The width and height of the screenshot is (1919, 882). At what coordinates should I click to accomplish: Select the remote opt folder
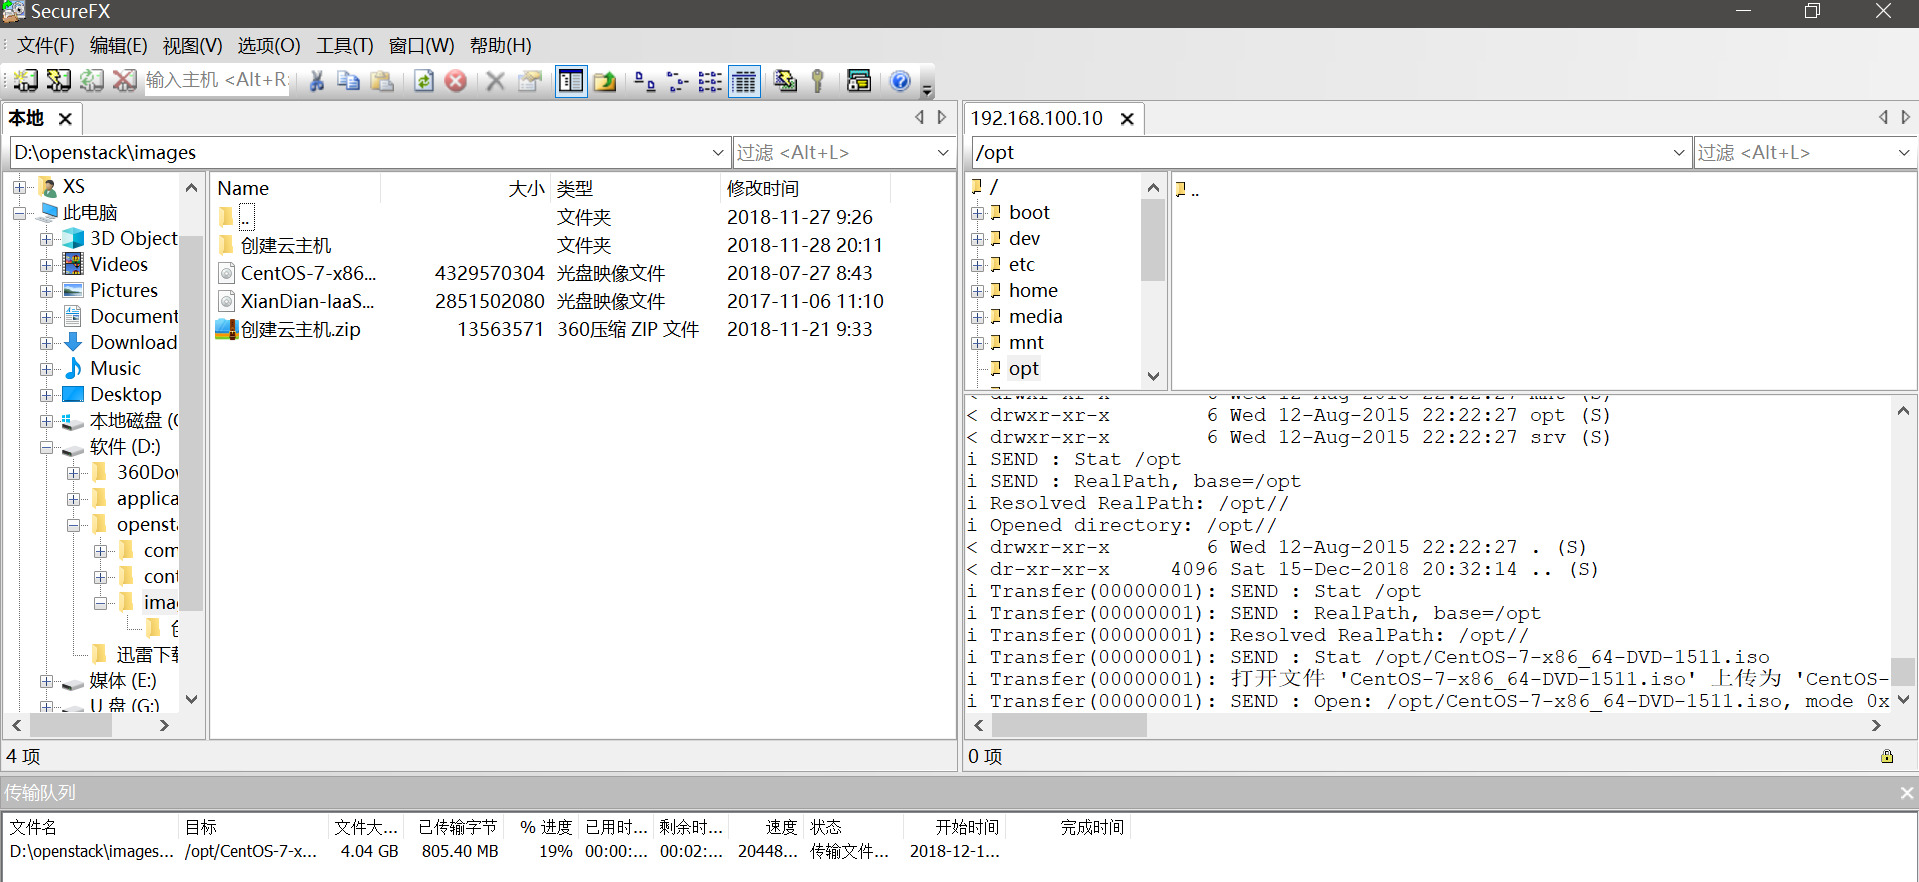coord(1023,368)
